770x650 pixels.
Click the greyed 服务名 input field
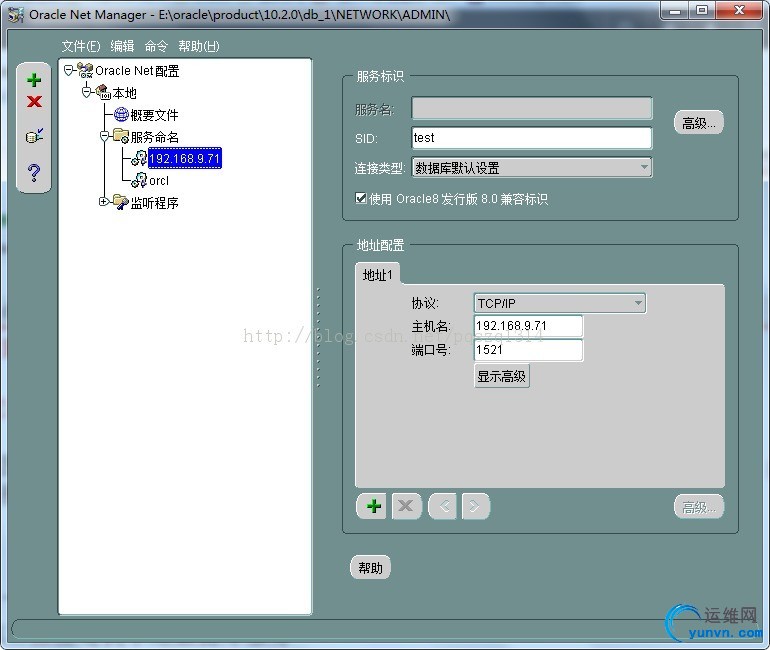pos(532,108)
